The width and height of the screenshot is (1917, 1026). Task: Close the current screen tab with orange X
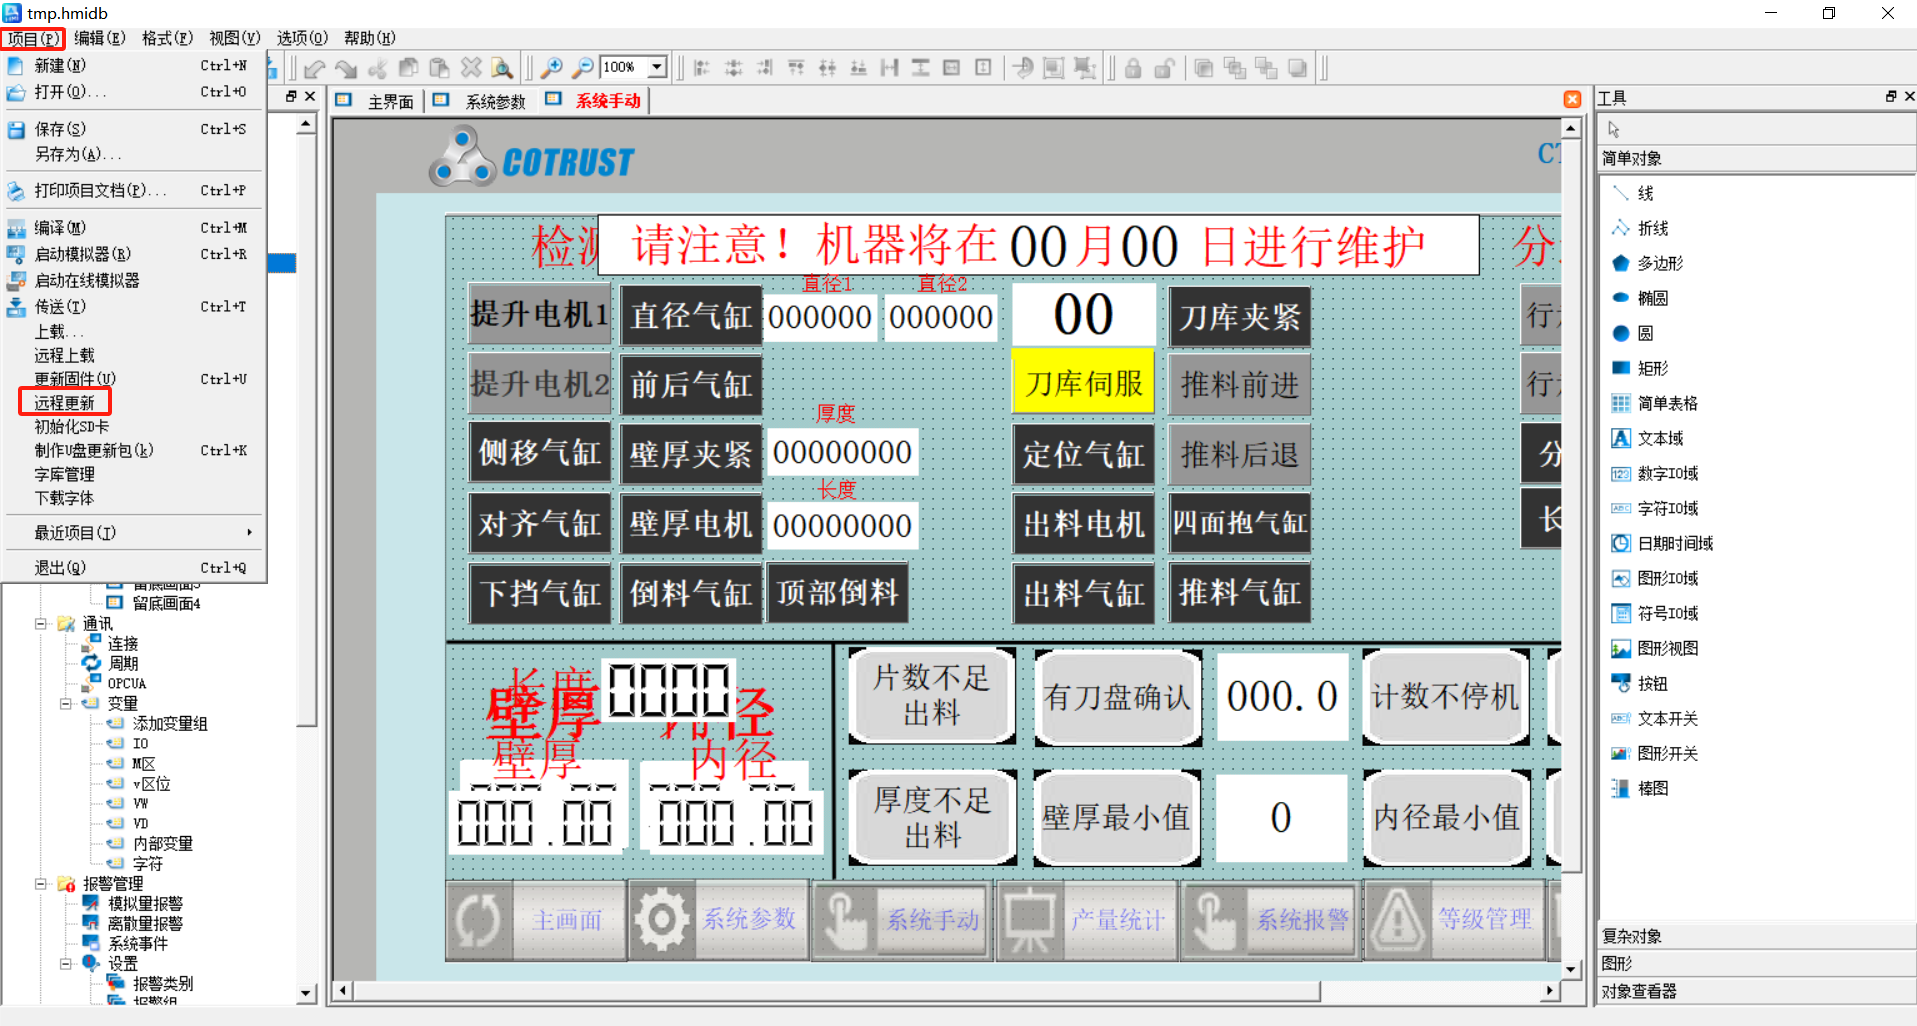point(1573,99)
